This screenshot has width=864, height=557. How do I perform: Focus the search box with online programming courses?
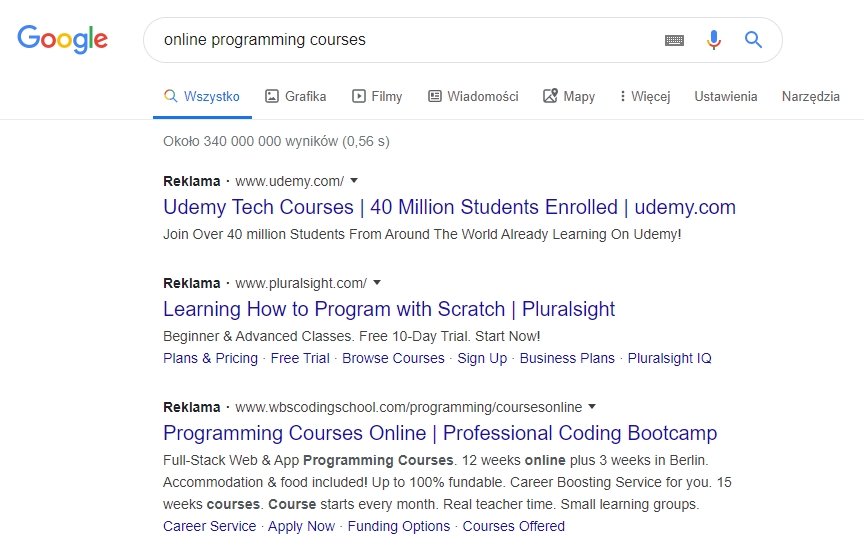[x=408, y=40]
